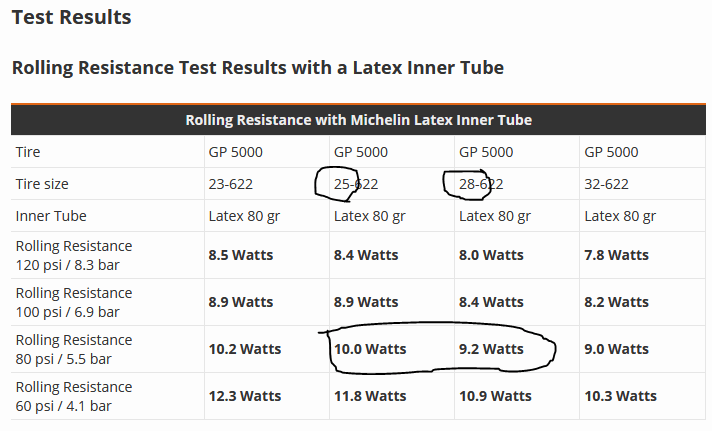Select the 120 psi / 8.3 bar row label

tap(73, 255)
